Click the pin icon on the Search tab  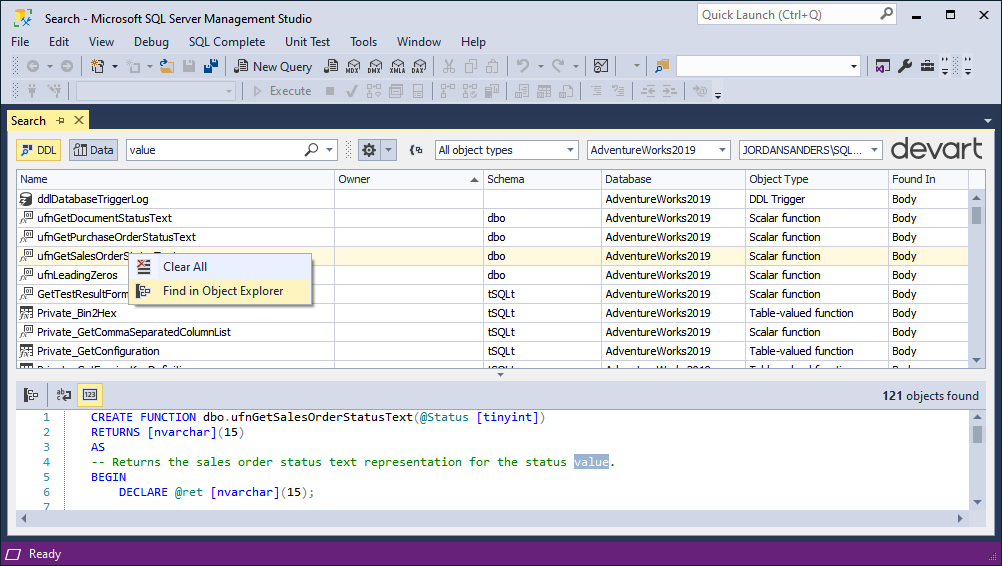[60, 121]
